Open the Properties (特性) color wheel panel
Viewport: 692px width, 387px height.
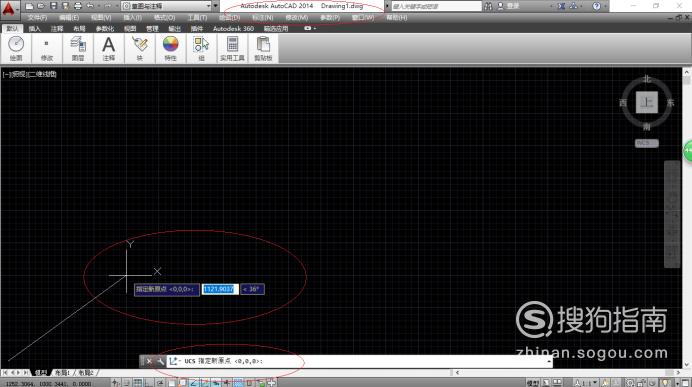click(x=170, y=49)
